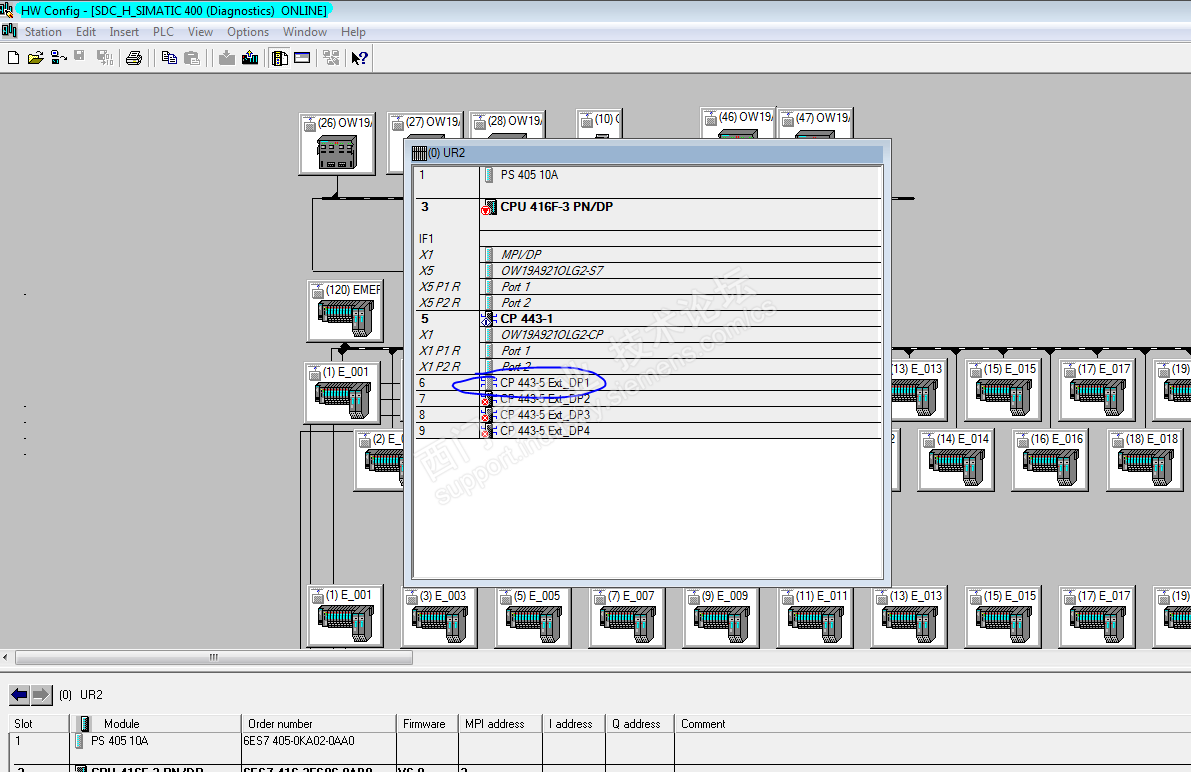Click the Upload to PG icon

tap(250, 58)
